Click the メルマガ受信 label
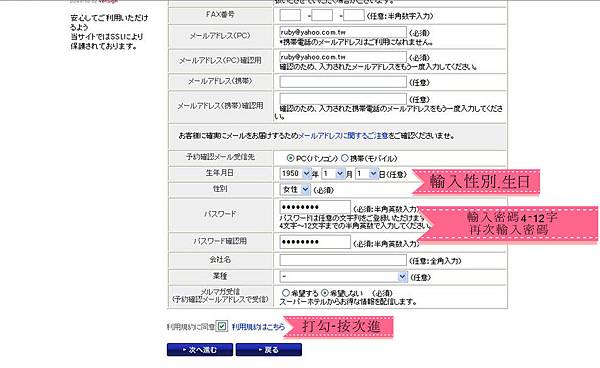Viewport: 600px width, 368px height. tap(220, 291)
